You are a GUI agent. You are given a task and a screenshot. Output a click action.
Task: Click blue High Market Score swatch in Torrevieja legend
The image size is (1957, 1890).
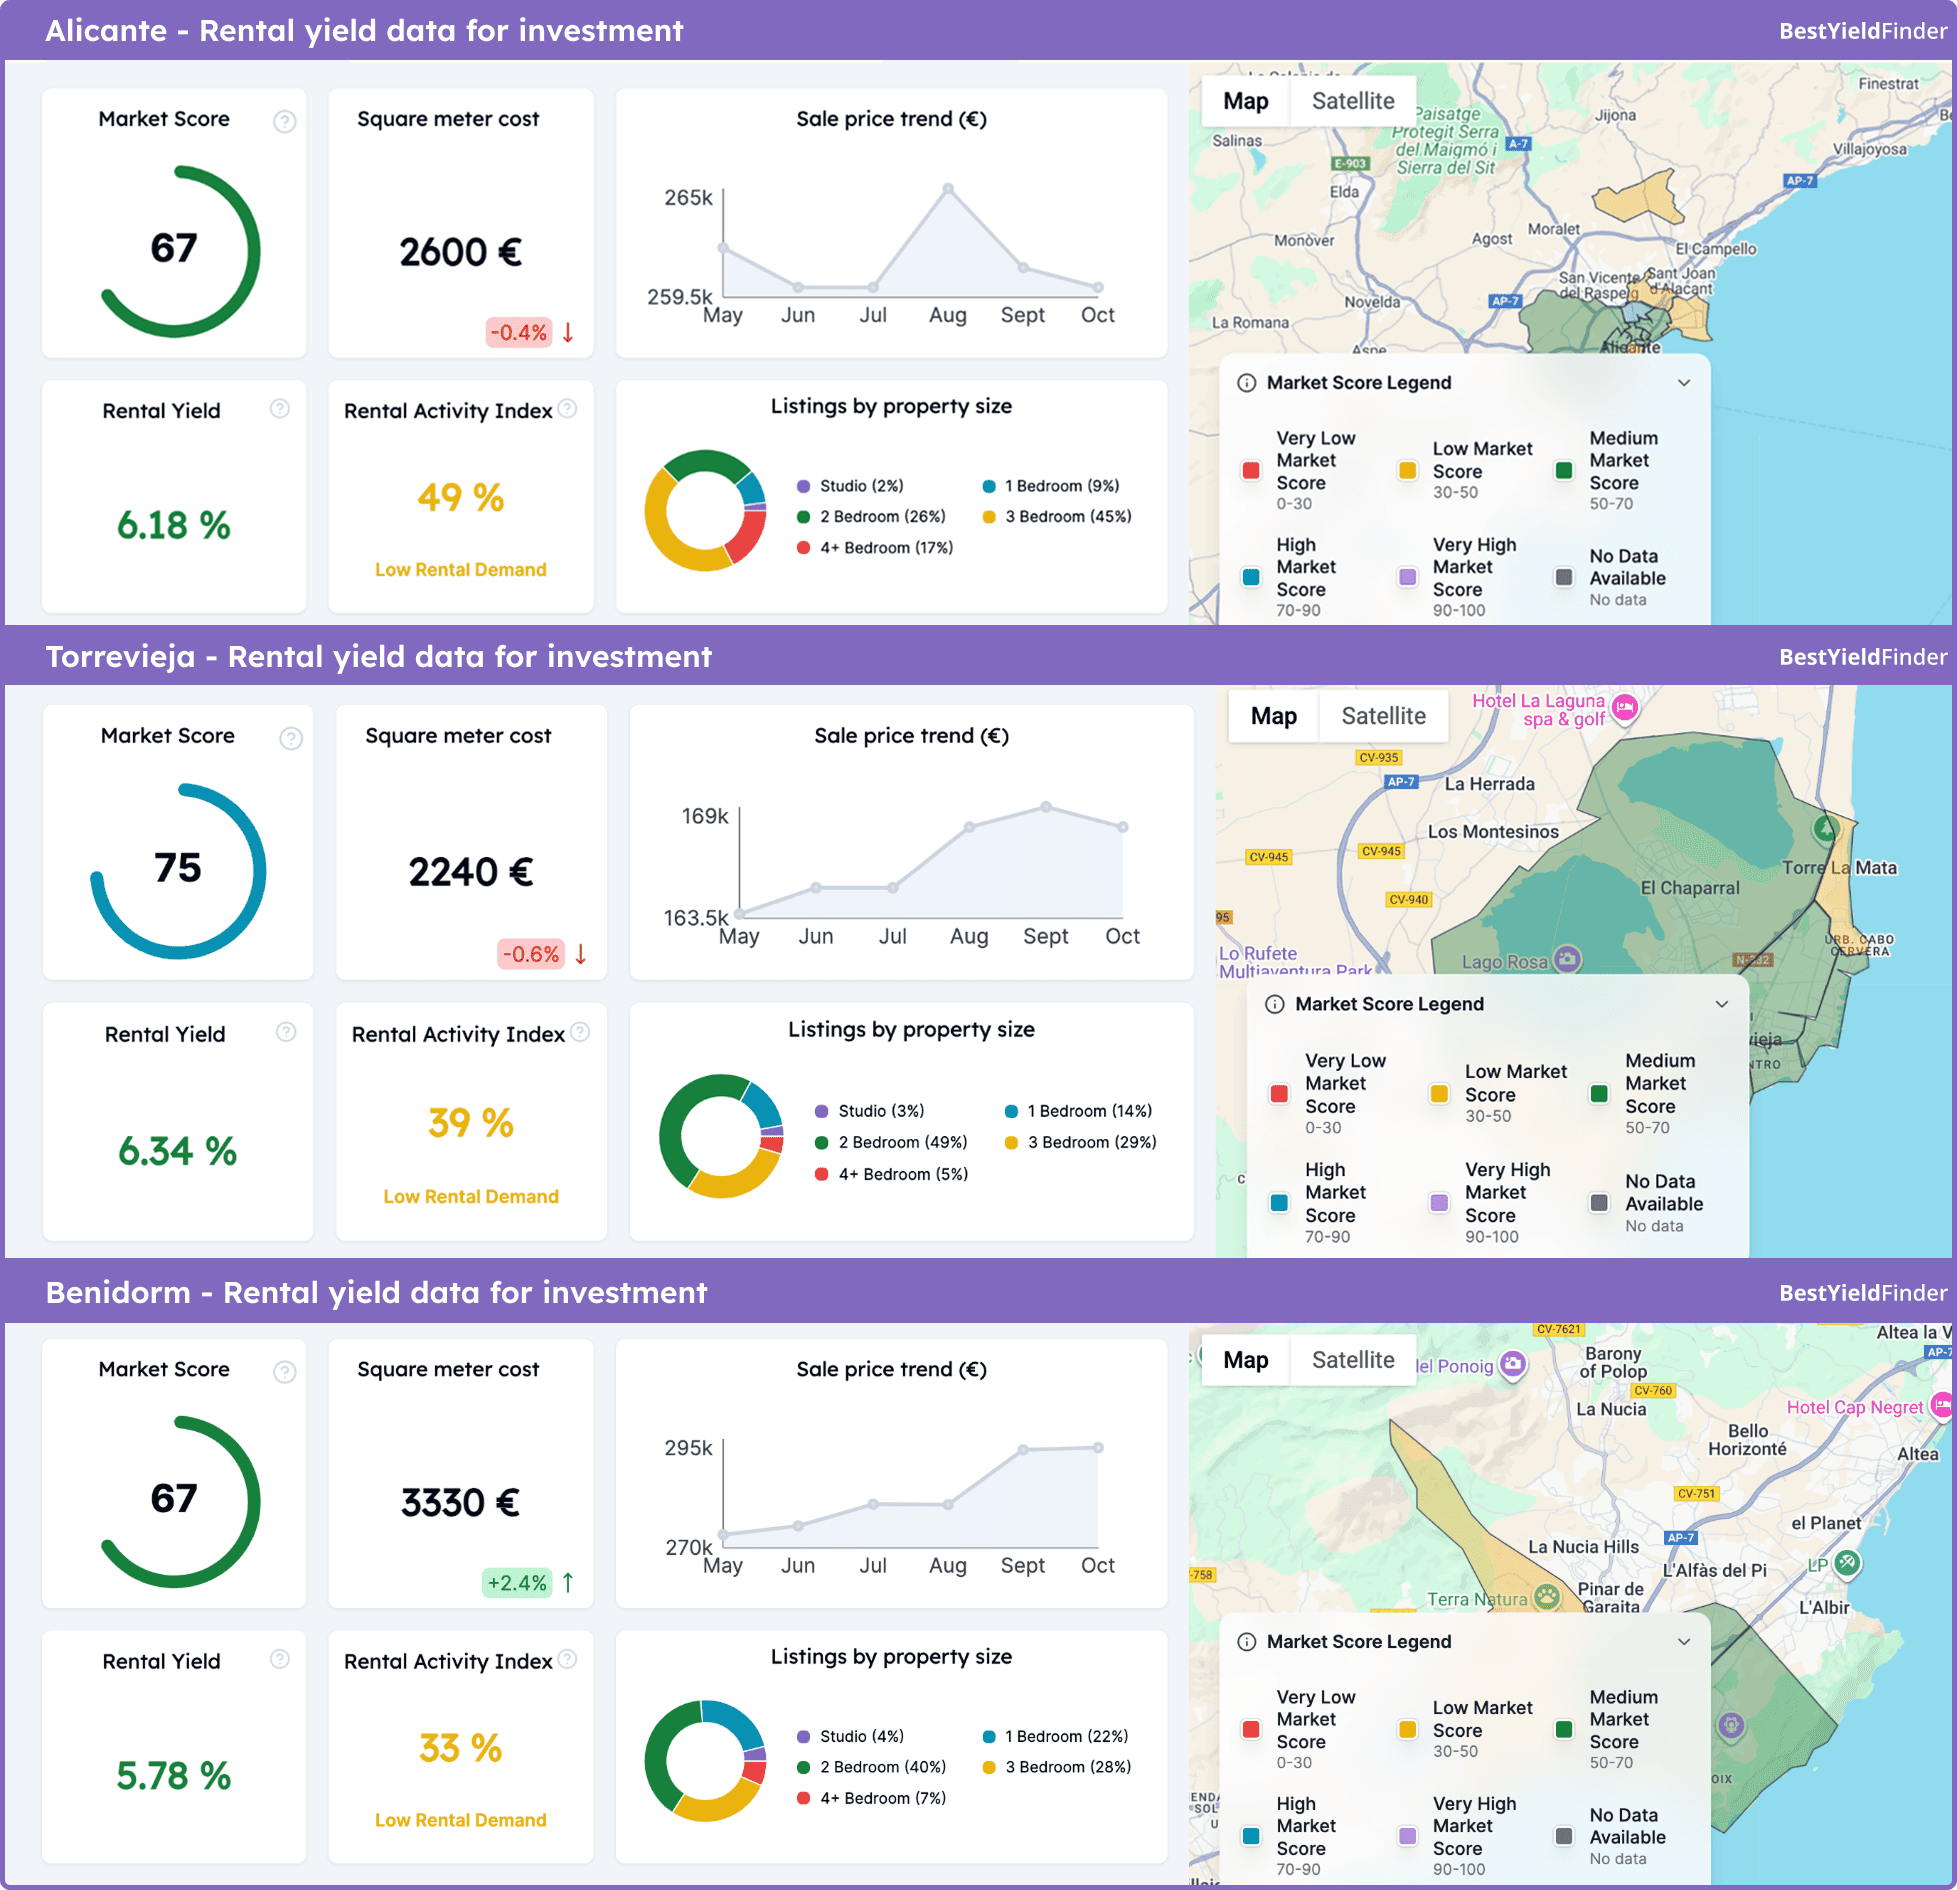[1279, 1203]
